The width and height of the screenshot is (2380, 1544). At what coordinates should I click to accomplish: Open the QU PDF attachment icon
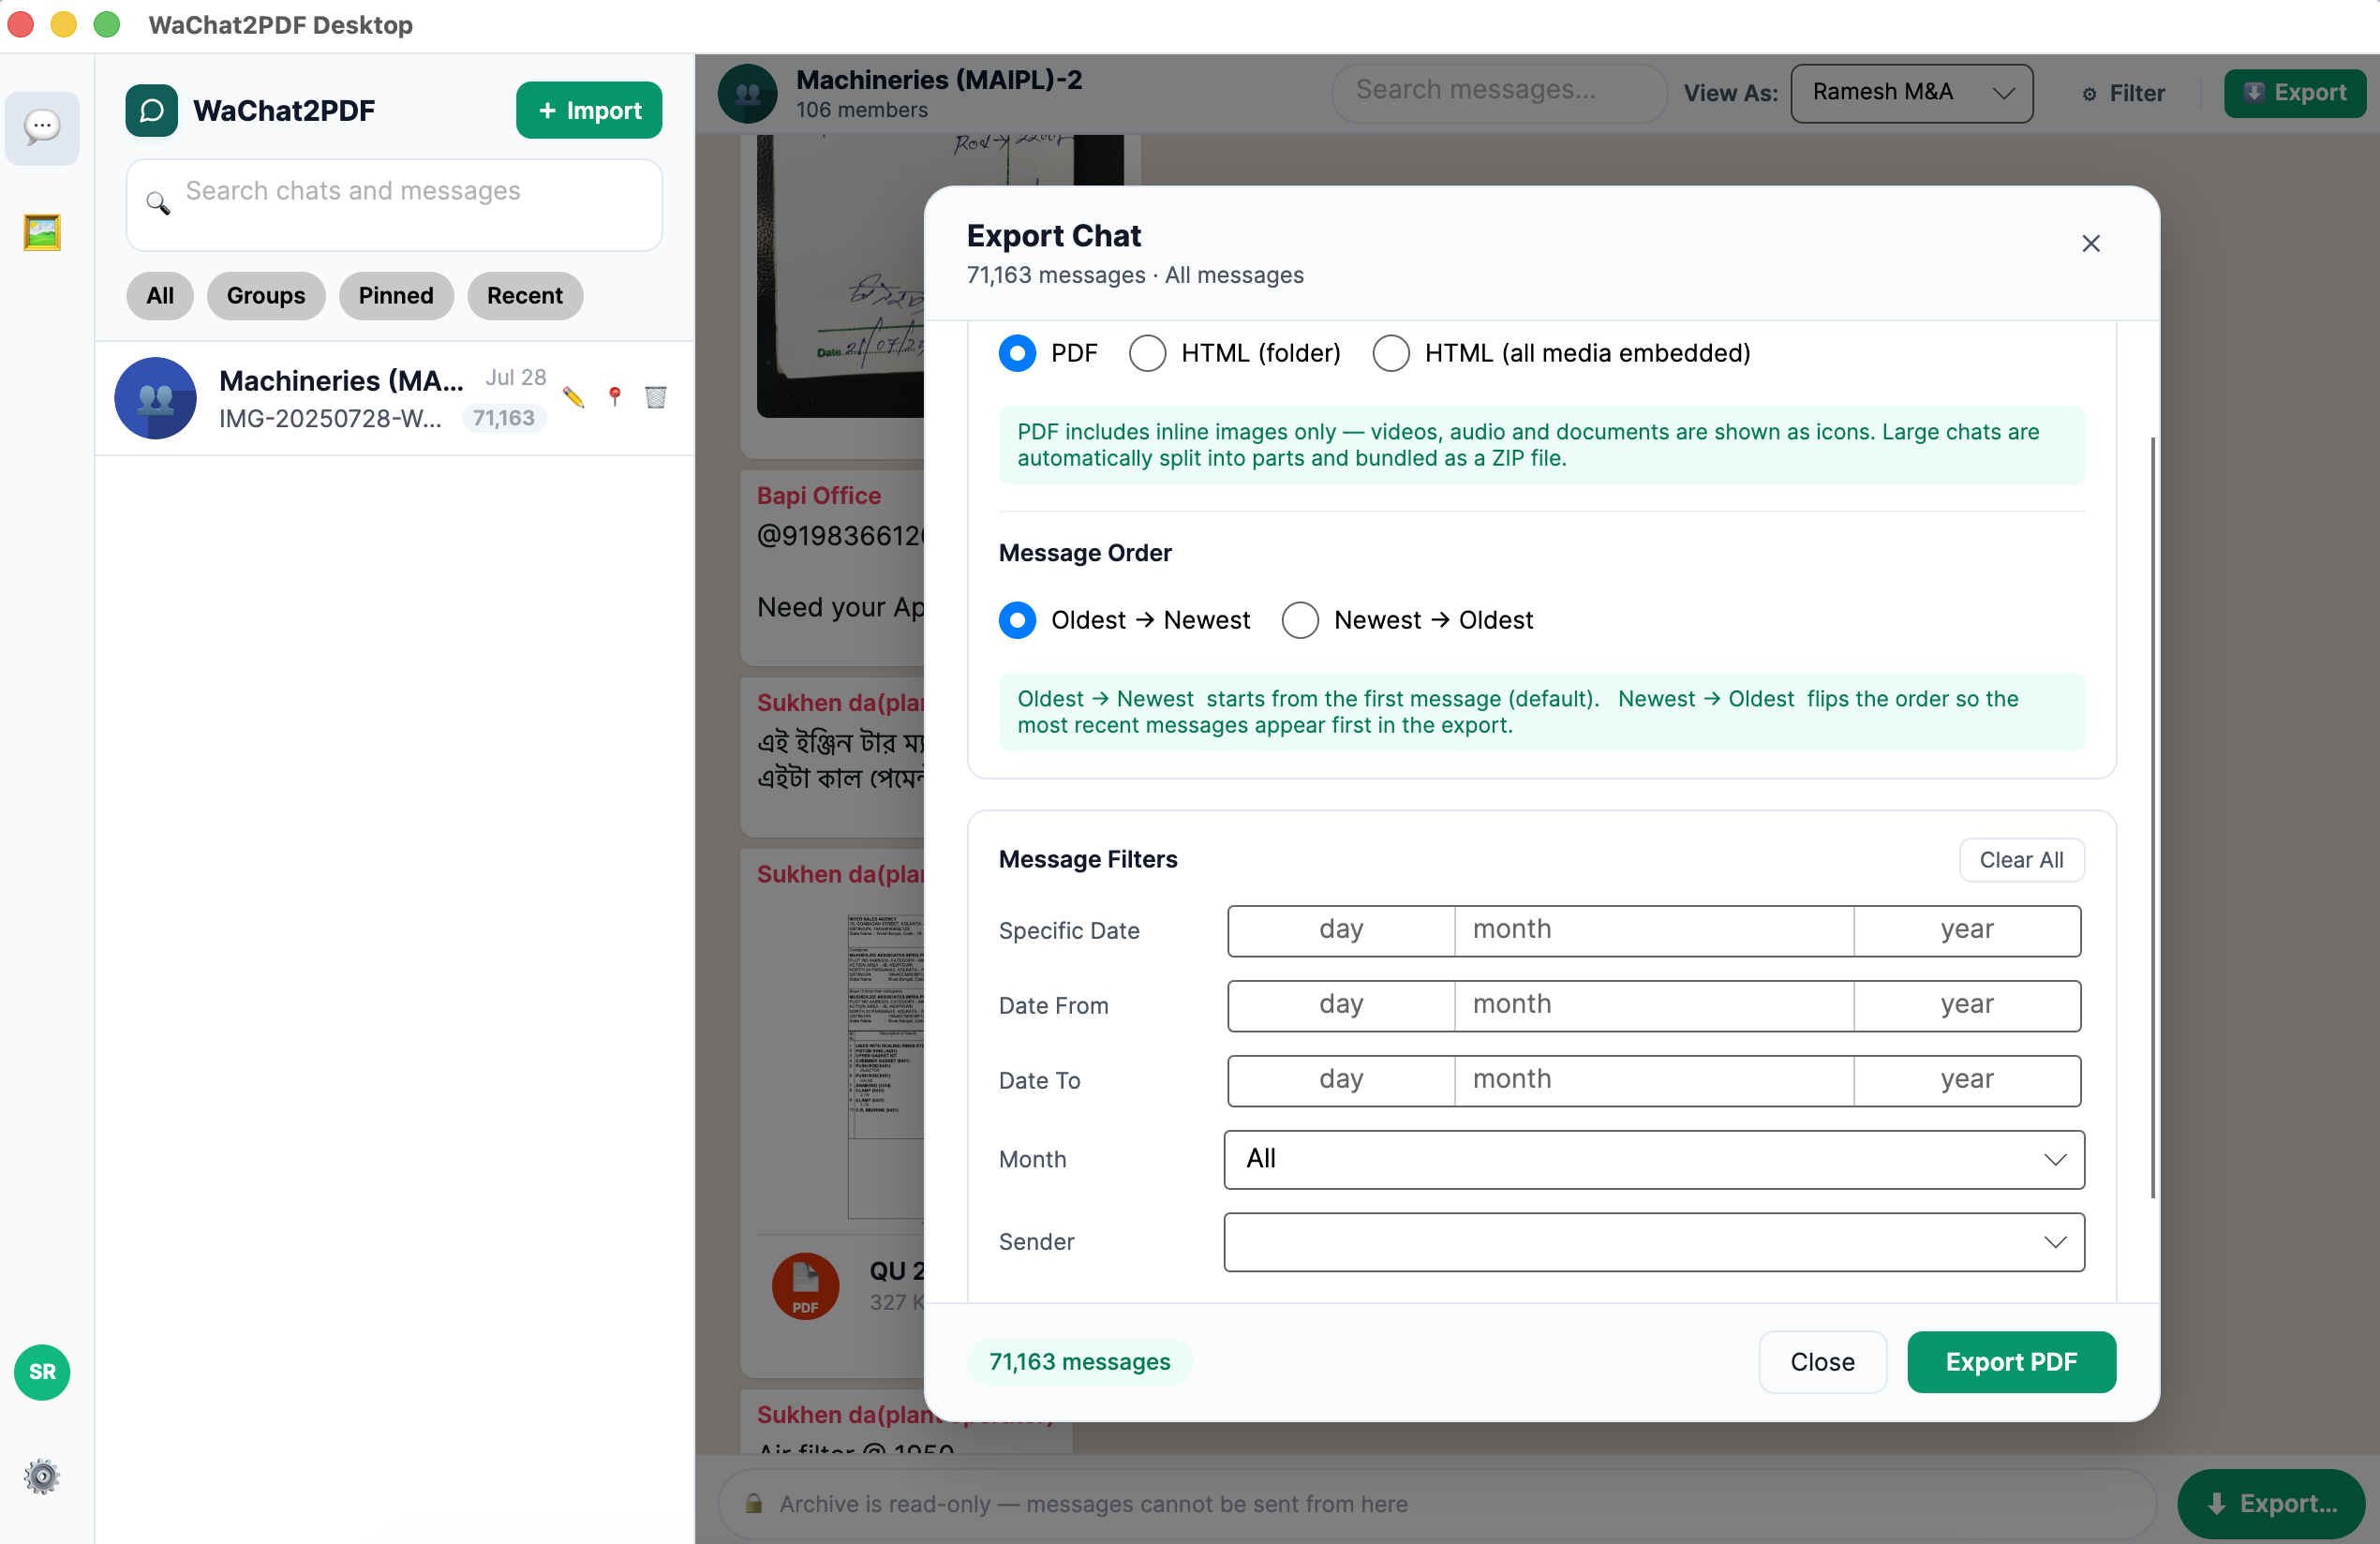pyautogui.click(x=805, y=1286)
